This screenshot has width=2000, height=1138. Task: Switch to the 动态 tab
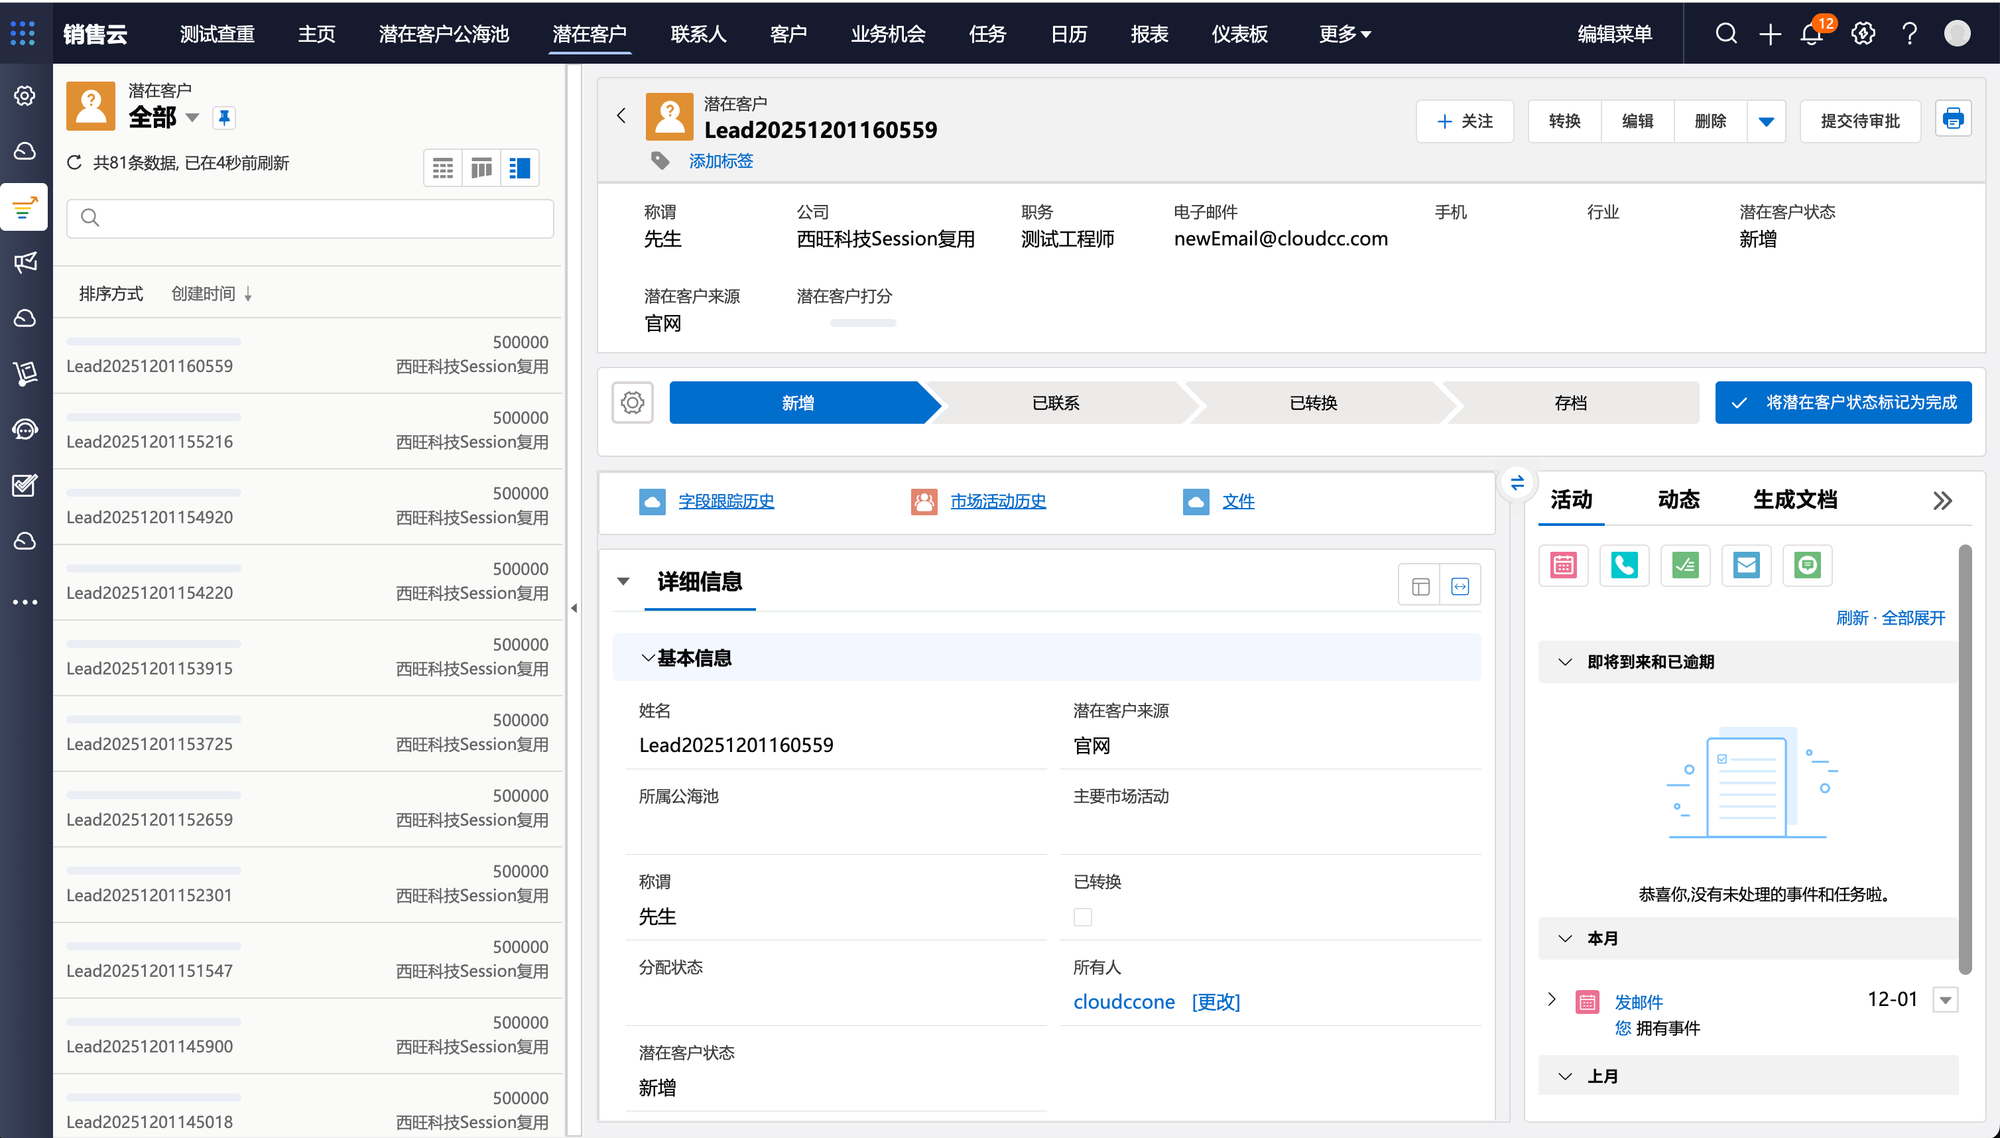[1678, 500]
